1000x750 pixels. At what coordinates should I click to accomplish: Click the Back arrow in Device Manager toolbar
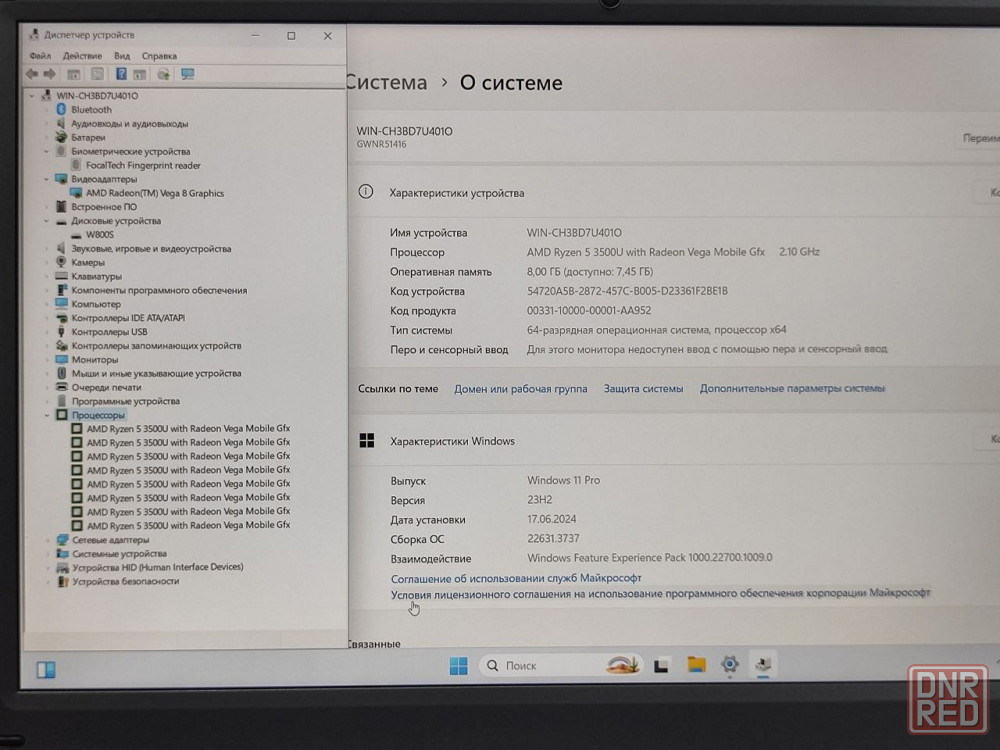[32, 75]
